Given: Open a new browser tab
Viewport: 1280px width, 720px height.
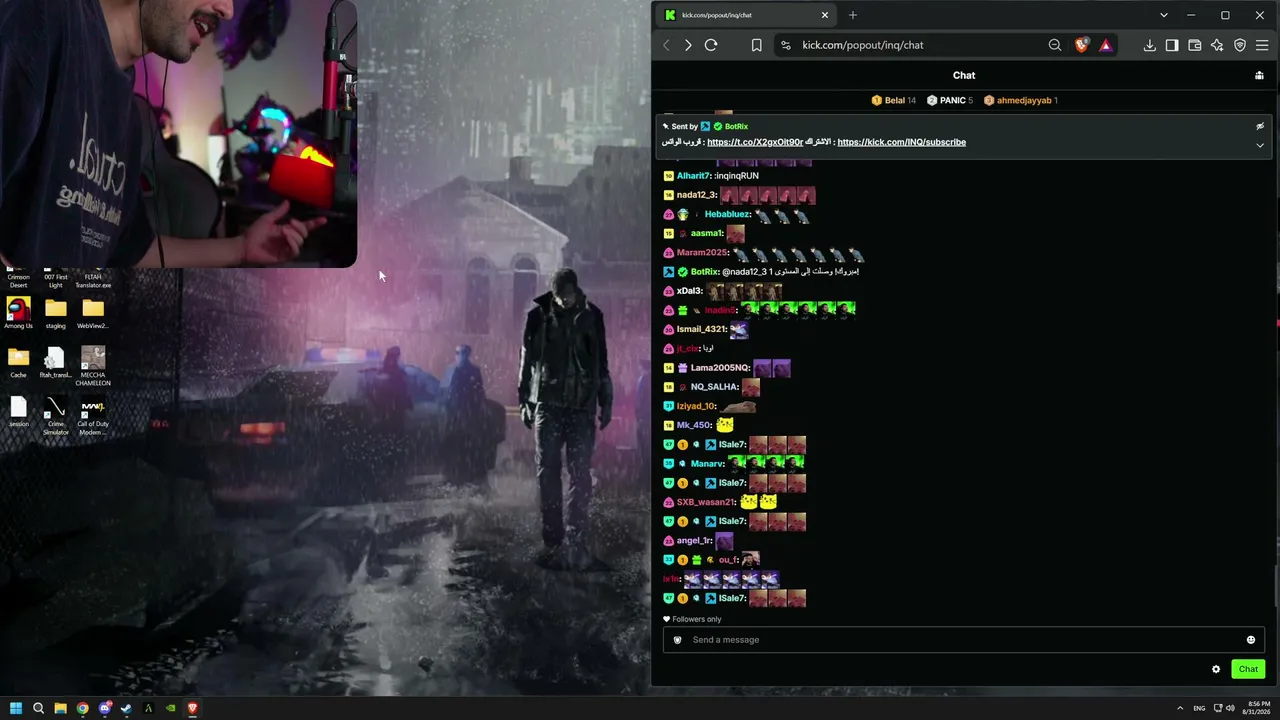Looking at the screenshot, I should point(853,15).
